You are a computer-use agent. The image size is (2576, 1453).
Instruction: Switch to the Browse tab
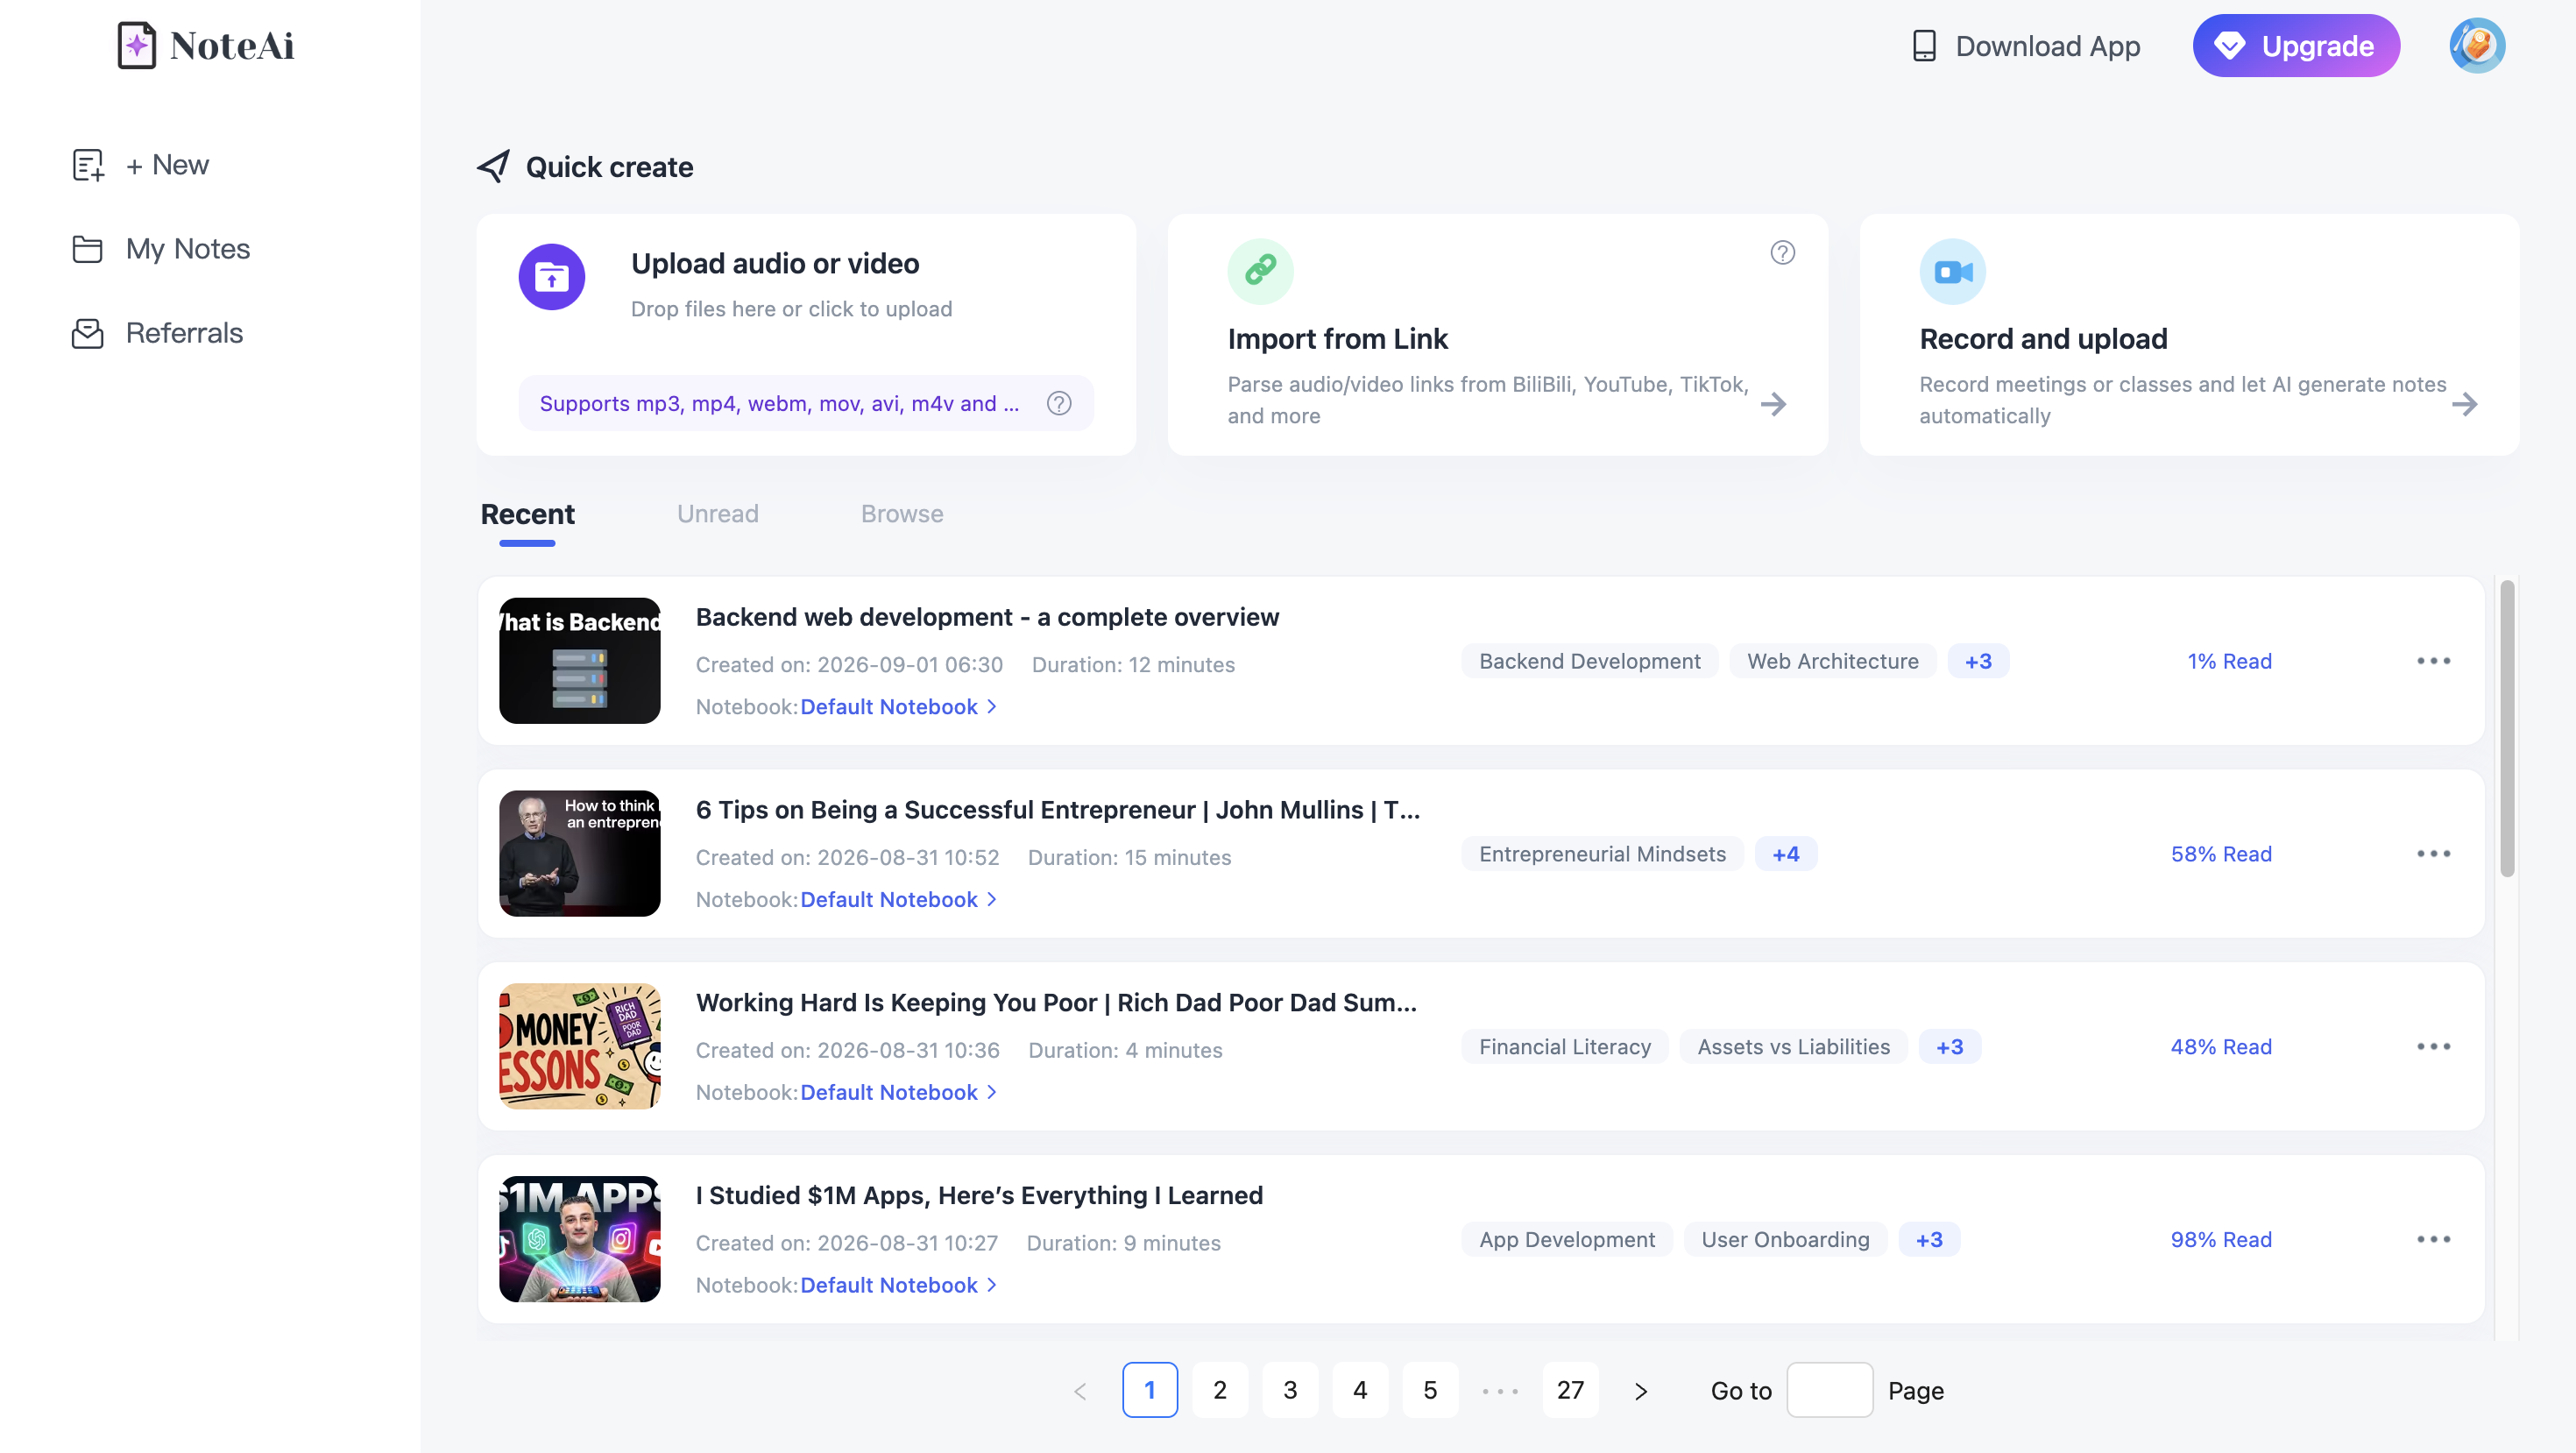click(902, 514)
